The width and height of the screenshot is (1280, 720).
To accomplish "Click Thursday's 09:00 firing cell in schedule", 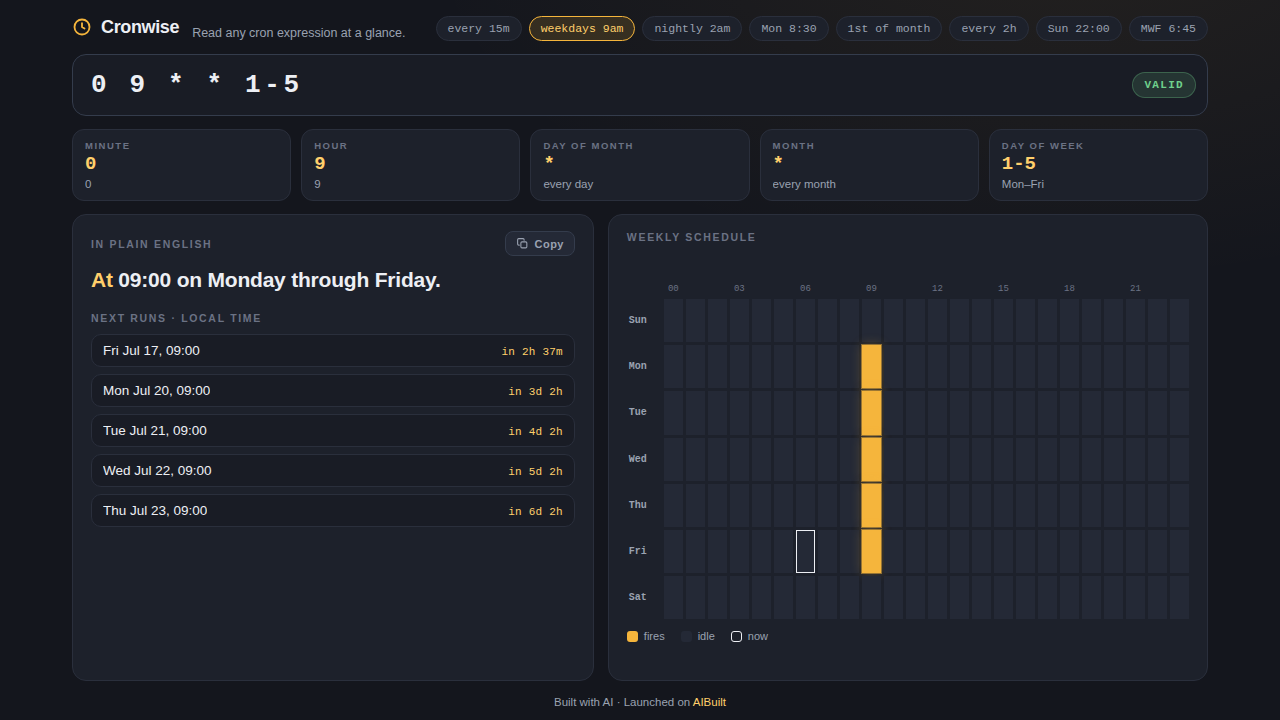I will (871, 505).
